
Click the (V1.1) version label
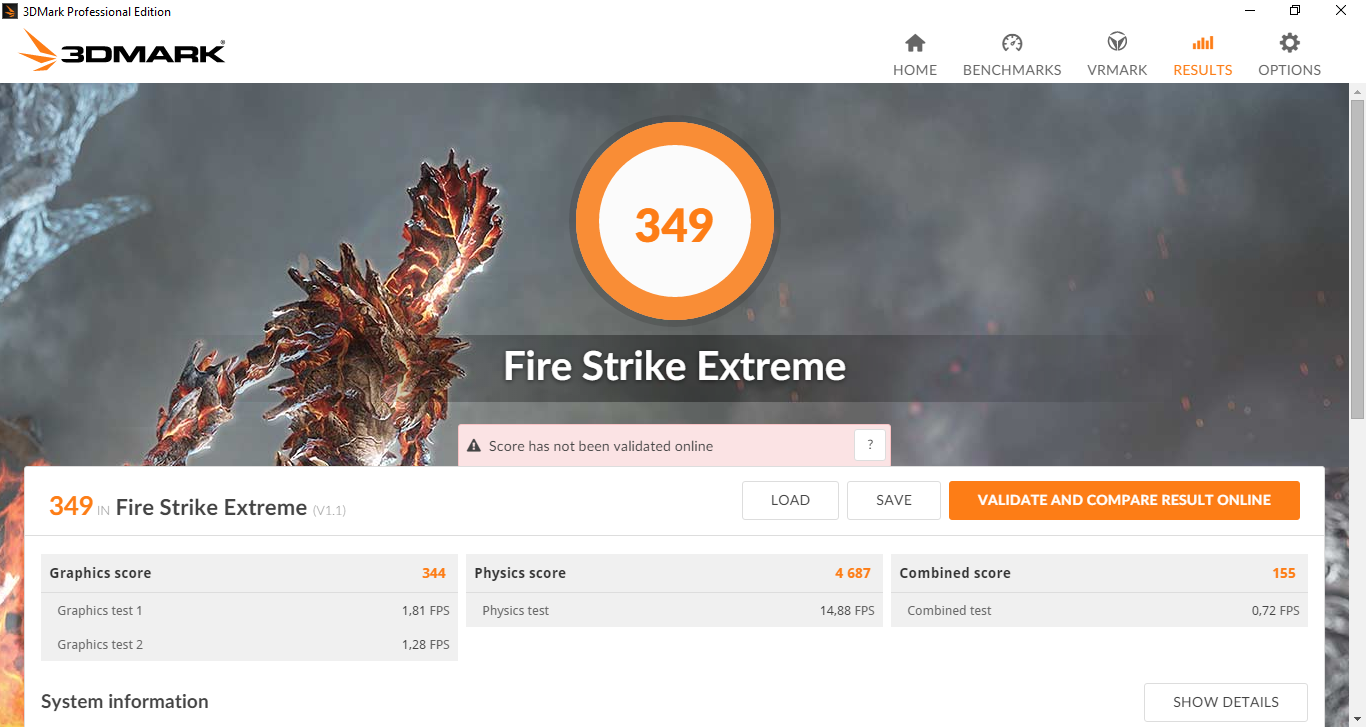[329, 510]
